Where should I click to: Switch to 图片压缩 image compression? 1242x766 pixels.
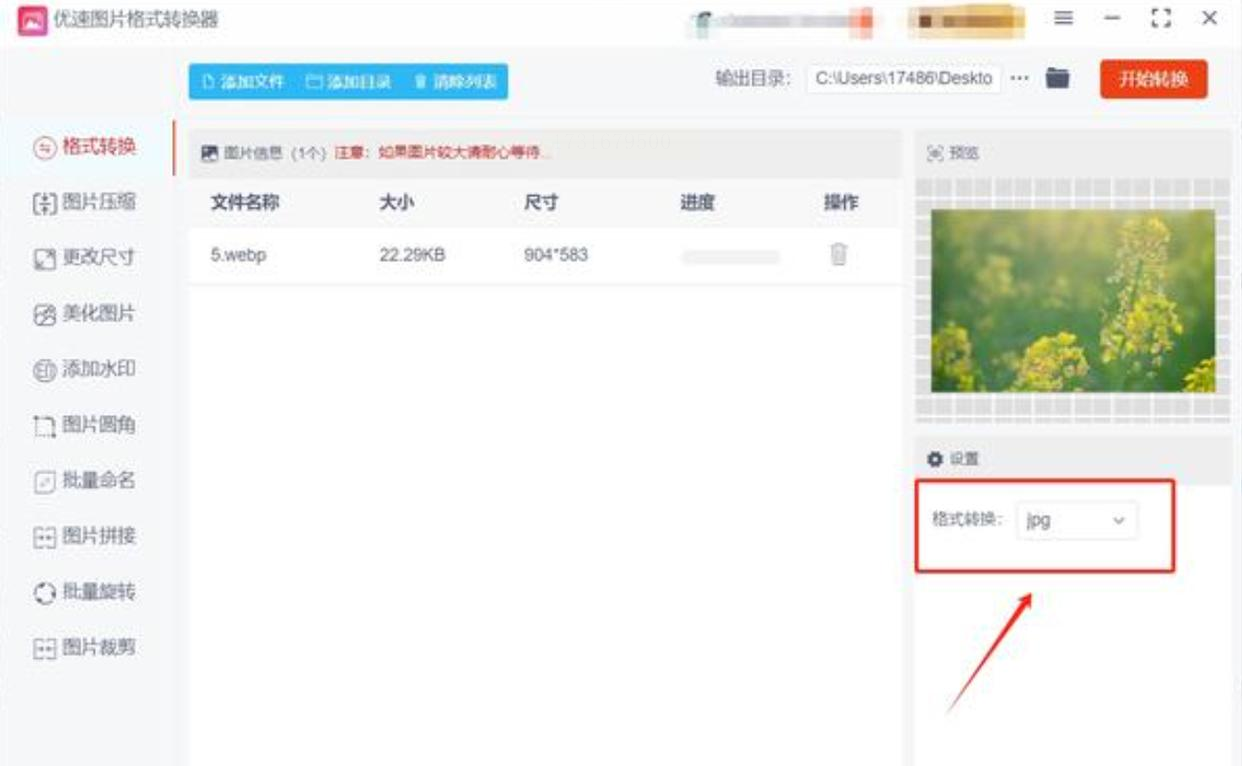pos(86,203)
